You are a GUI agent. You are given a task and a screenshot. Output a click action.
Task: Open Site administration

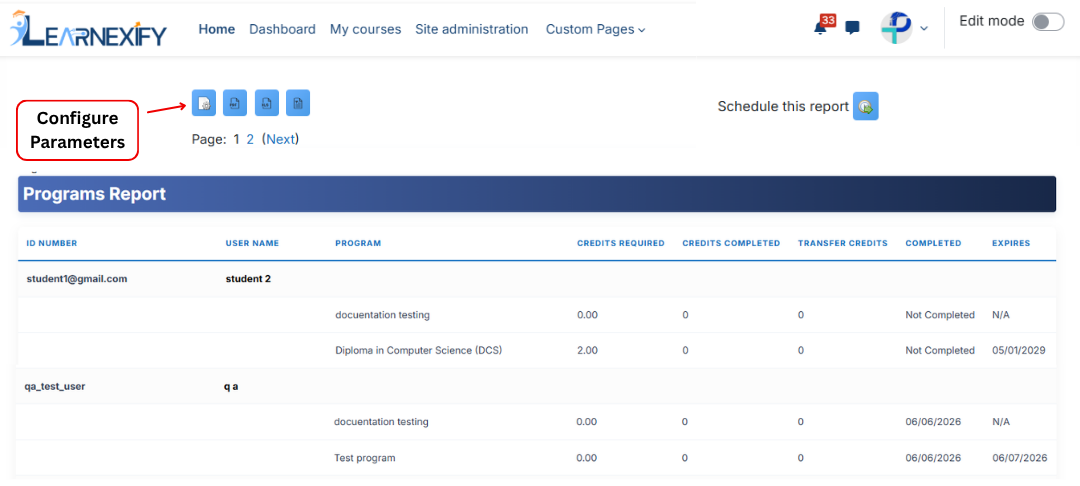pyautogui.click(x=472, y=29)
